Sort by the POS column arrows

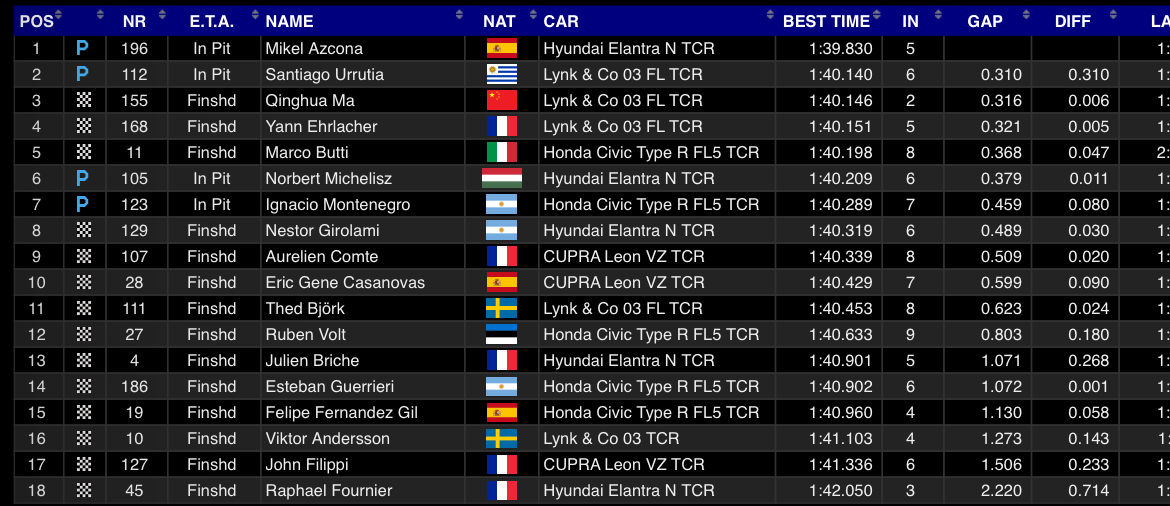click(58, 15)
